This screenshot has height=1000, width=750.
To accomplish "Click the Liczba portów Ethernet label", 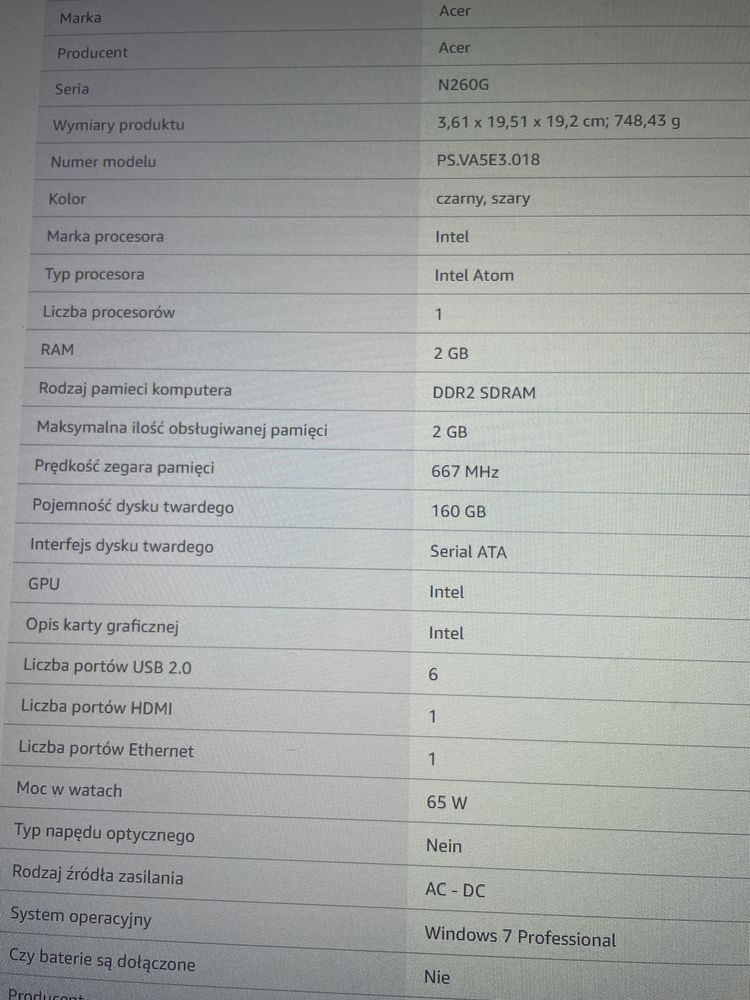I will [x=106, y=749].
